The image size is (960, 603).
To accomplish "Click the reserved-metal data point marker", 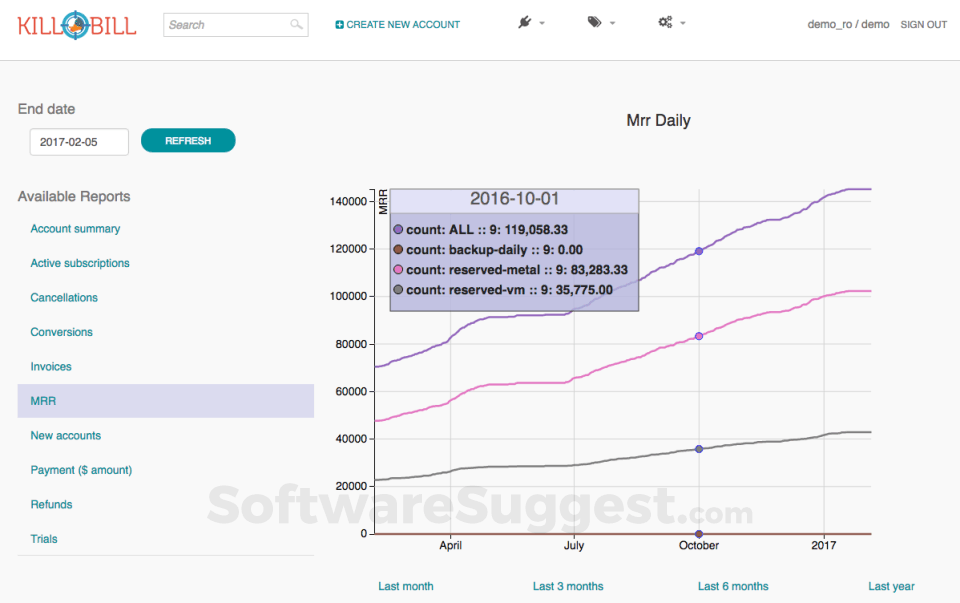I will pyautogui.click(x=699, y=336).
